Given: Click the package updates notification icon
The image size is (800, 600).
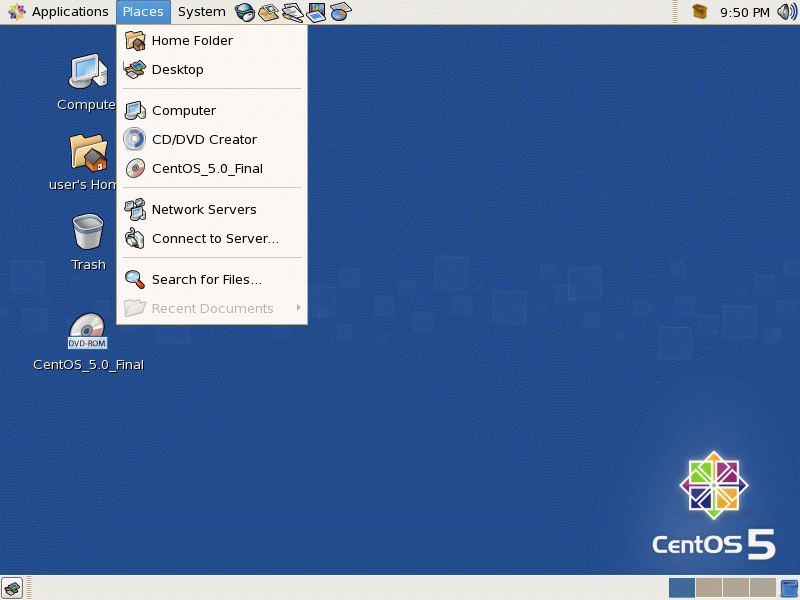Looking at the screenshot, I should [x=699, y=11].
